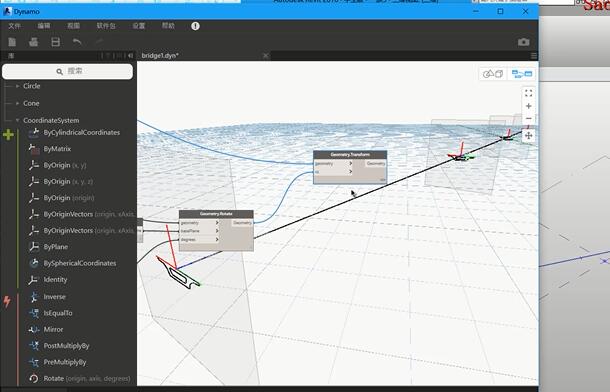Click the Identity node entry
The image size is (610, 392).
(x=55, y=280)
